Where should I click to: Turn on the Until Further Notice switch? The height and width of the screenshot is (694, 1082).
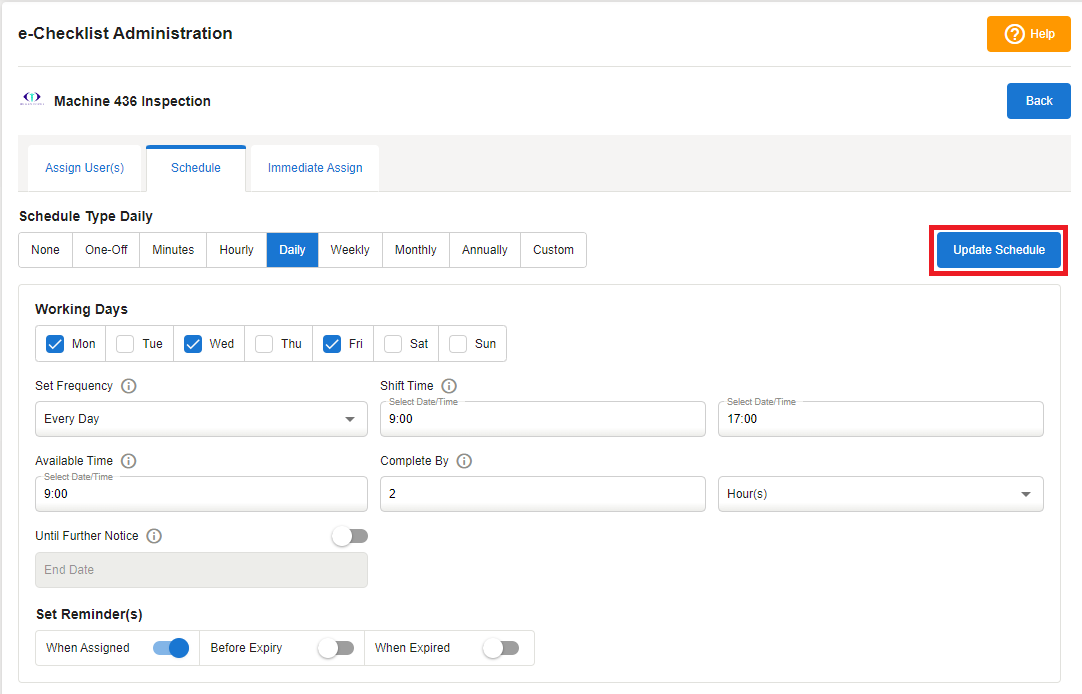pos(350,537)
